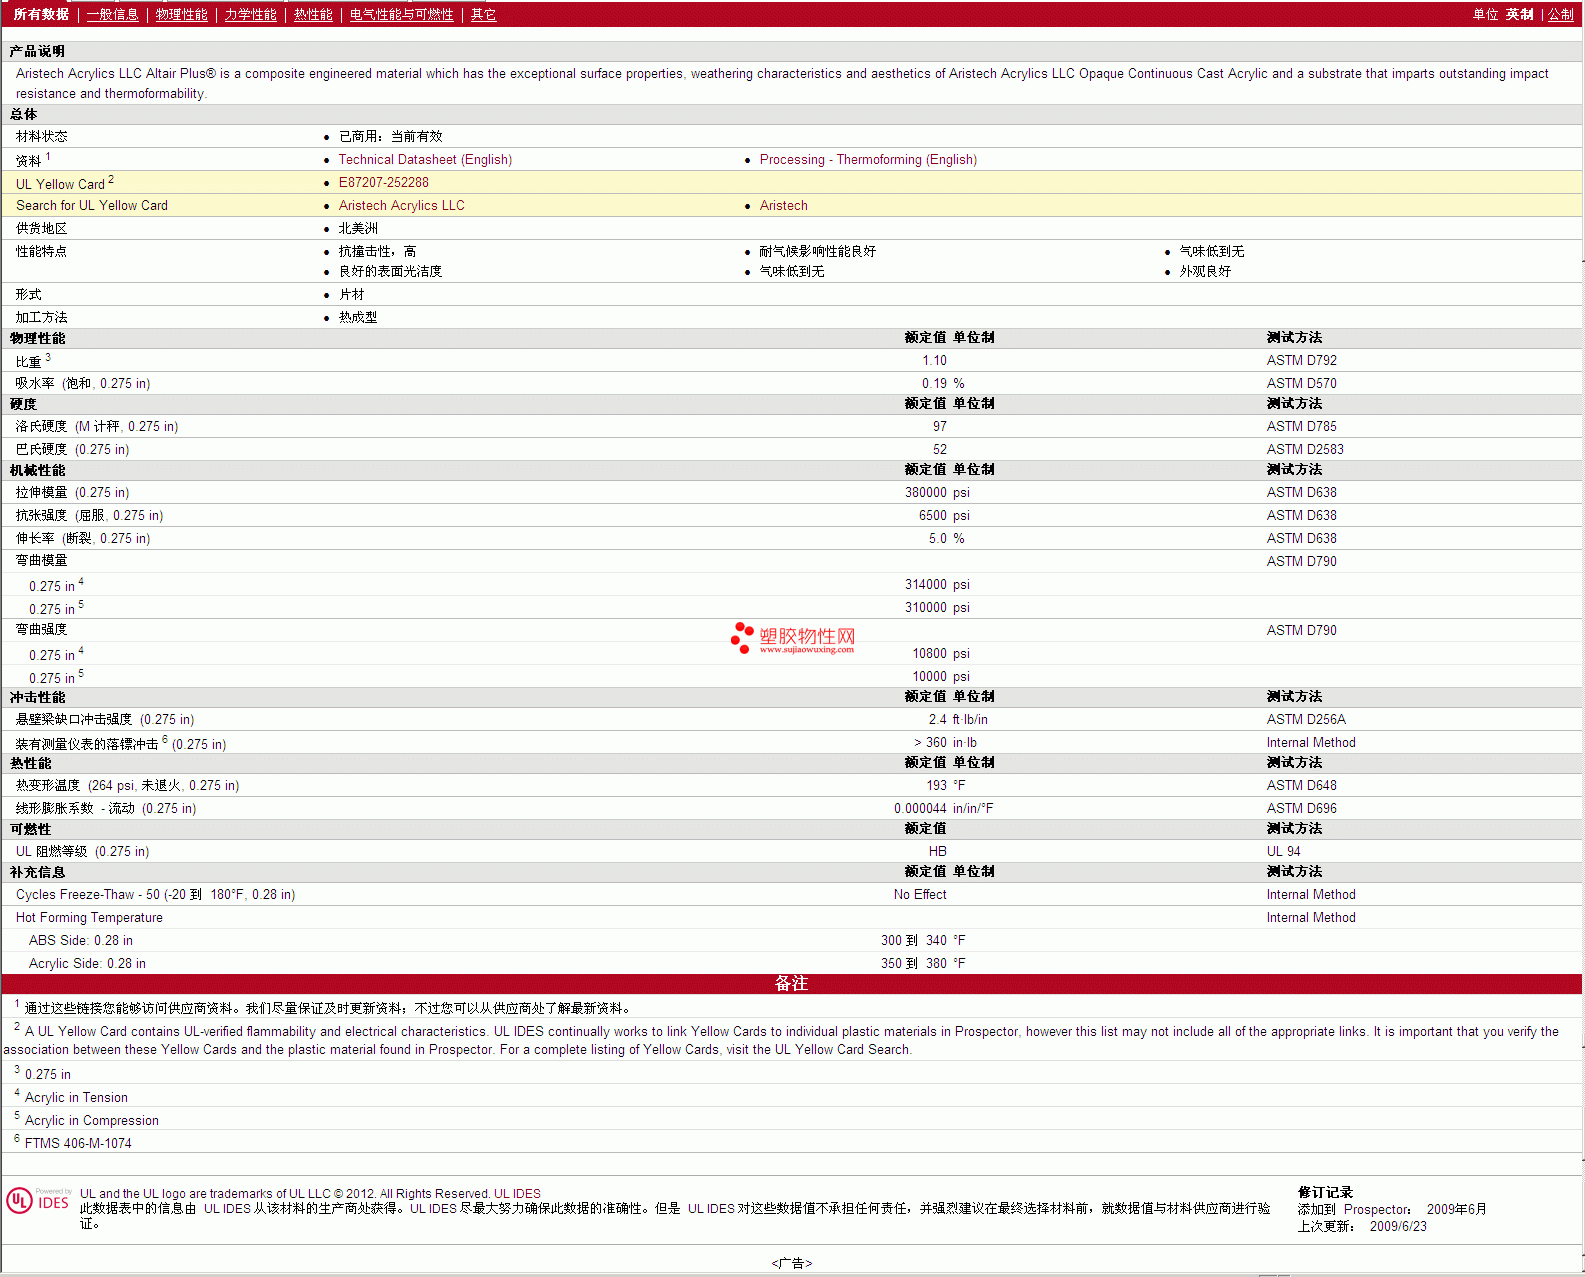Open 电气性能与可燃性 tab
Image resolution: width=1585 pixels, height=1277 pixels.
click(401, 14)
